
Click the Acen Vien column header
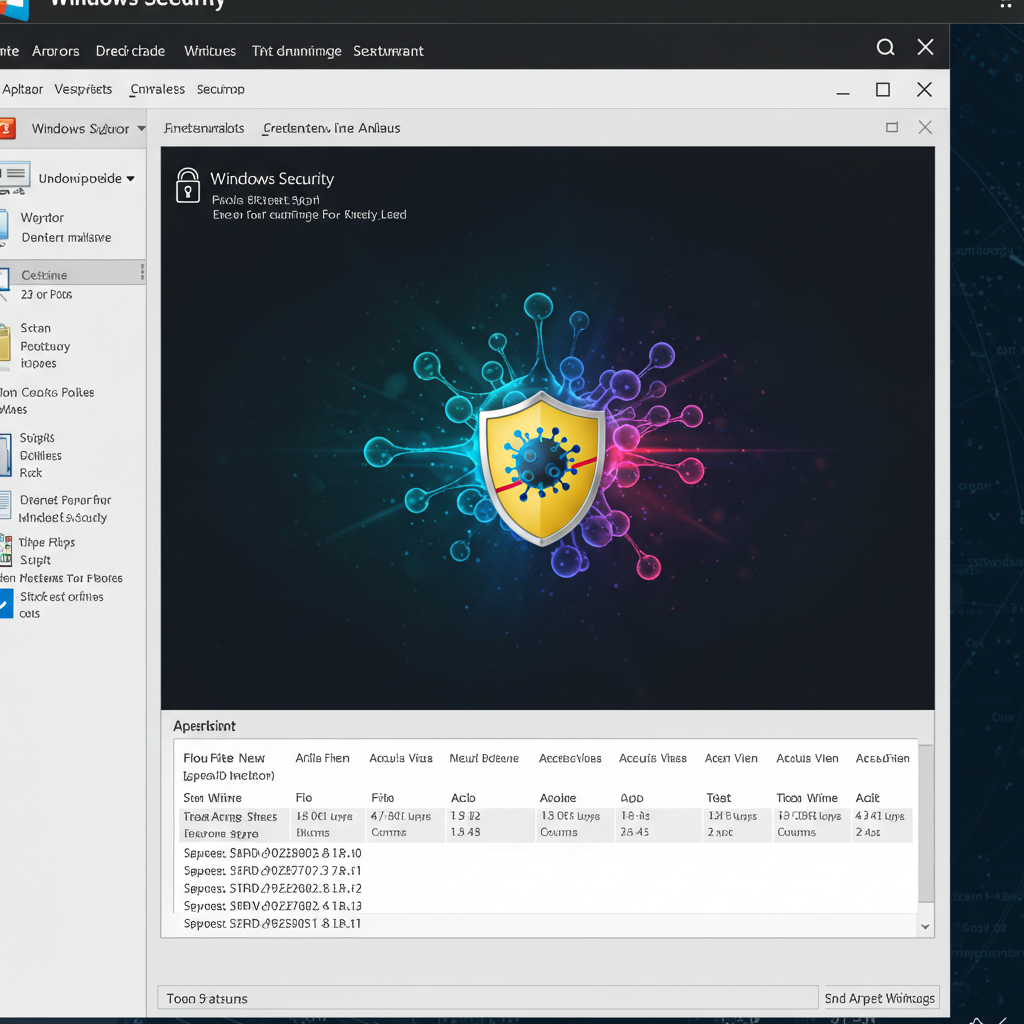pos(731,758)
